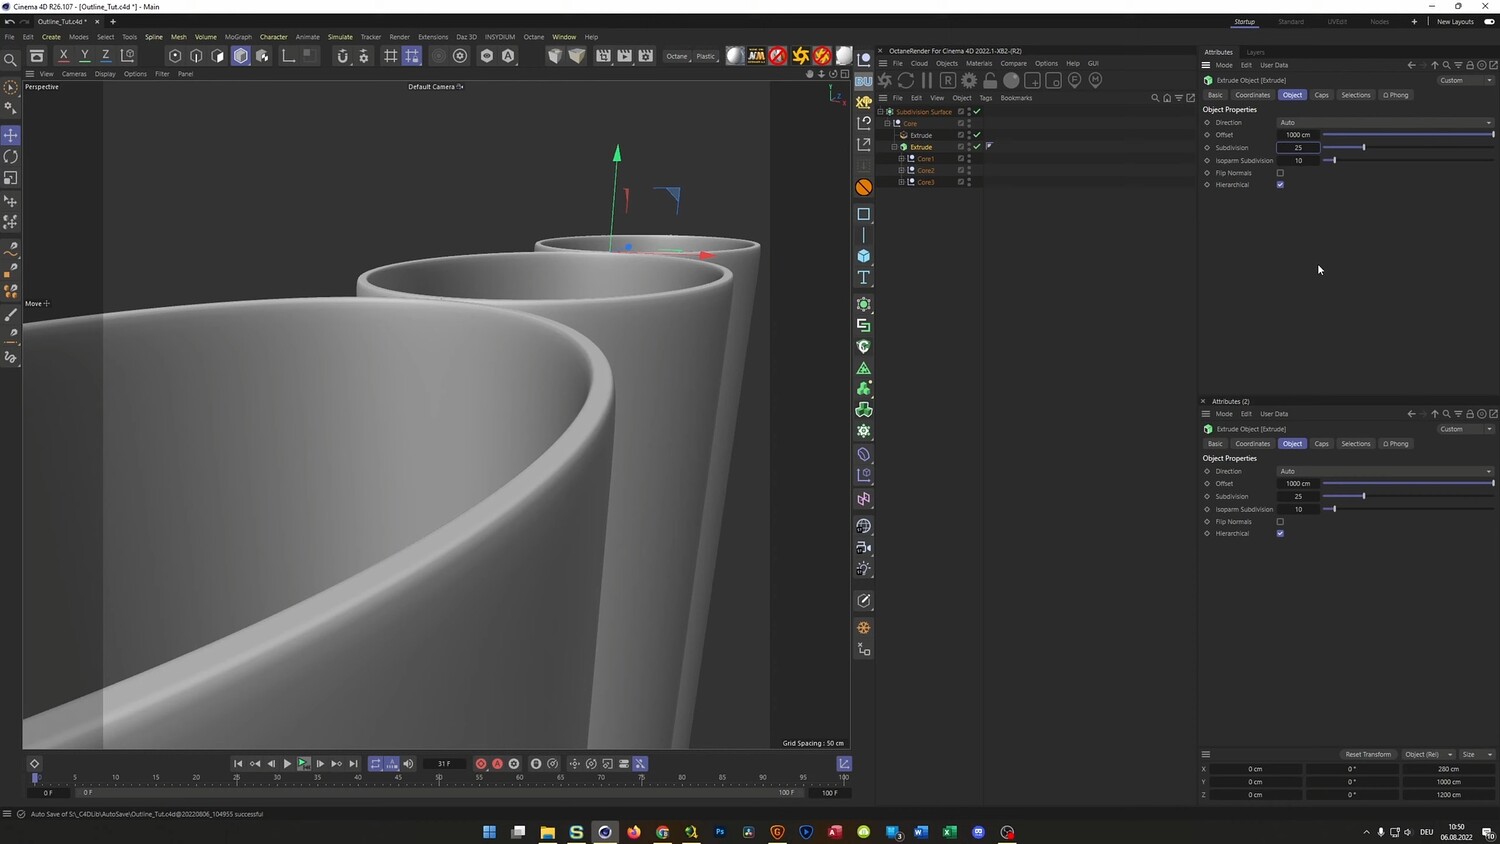Enable Flip Normals in upper Attributes panel

click(1280, 173)
